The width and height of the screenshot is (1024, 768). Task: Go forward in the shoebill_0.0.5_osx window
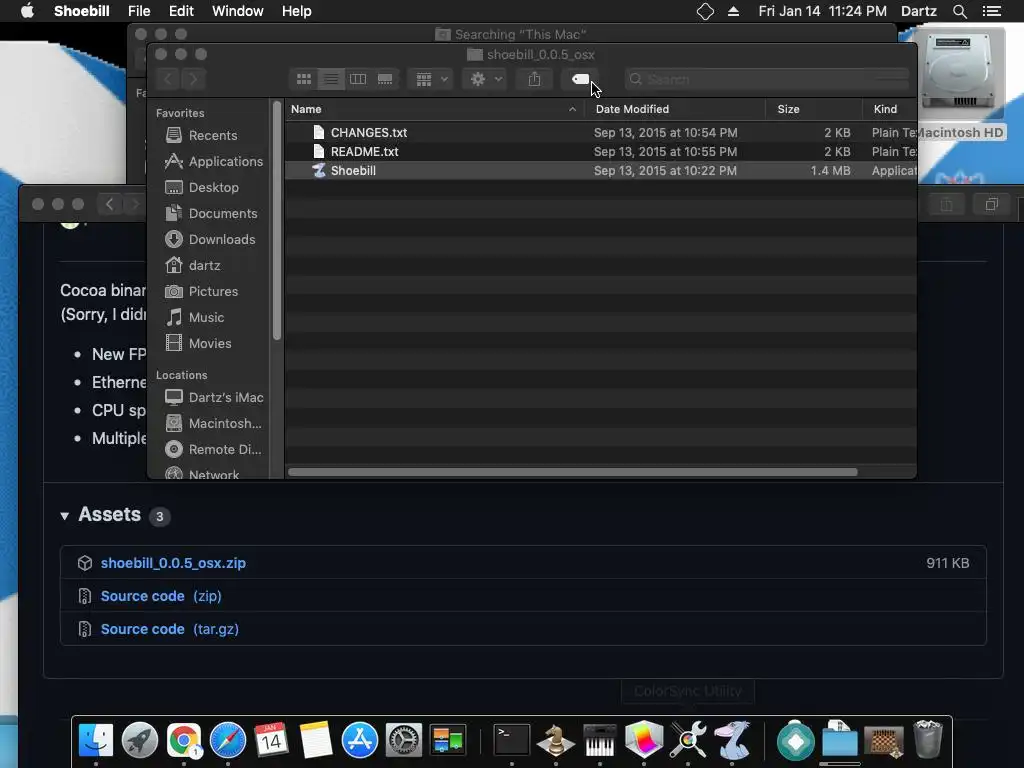pyautogui.click(x=193, y=79)
